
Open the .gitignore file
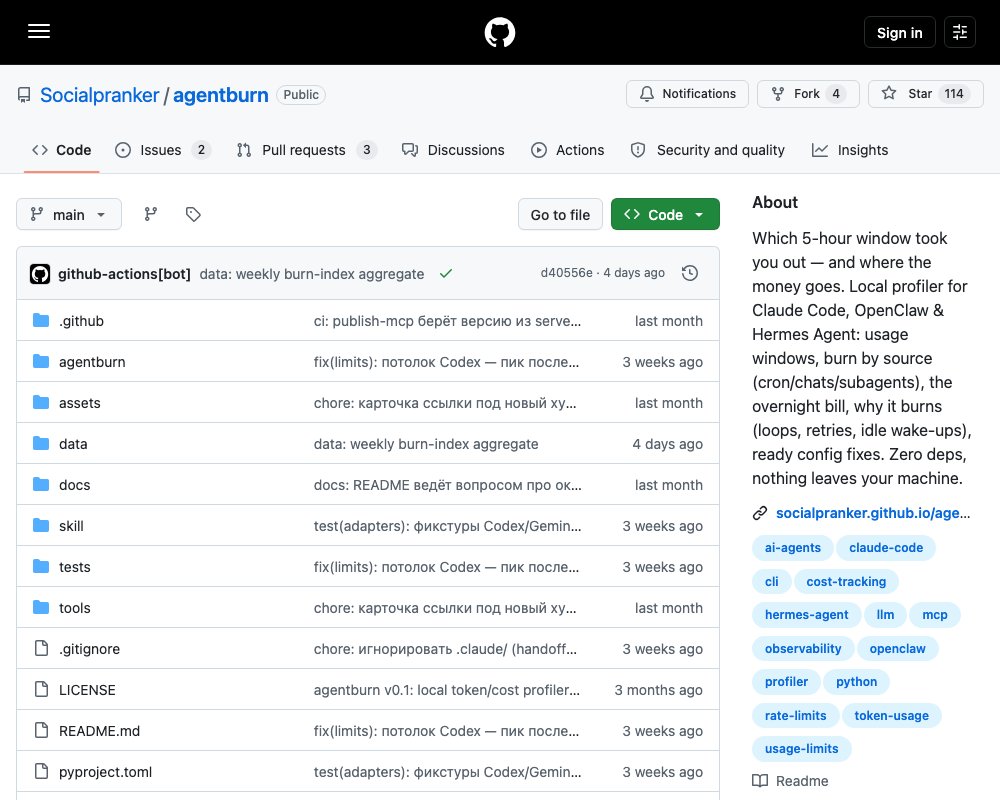pos(89,649)
